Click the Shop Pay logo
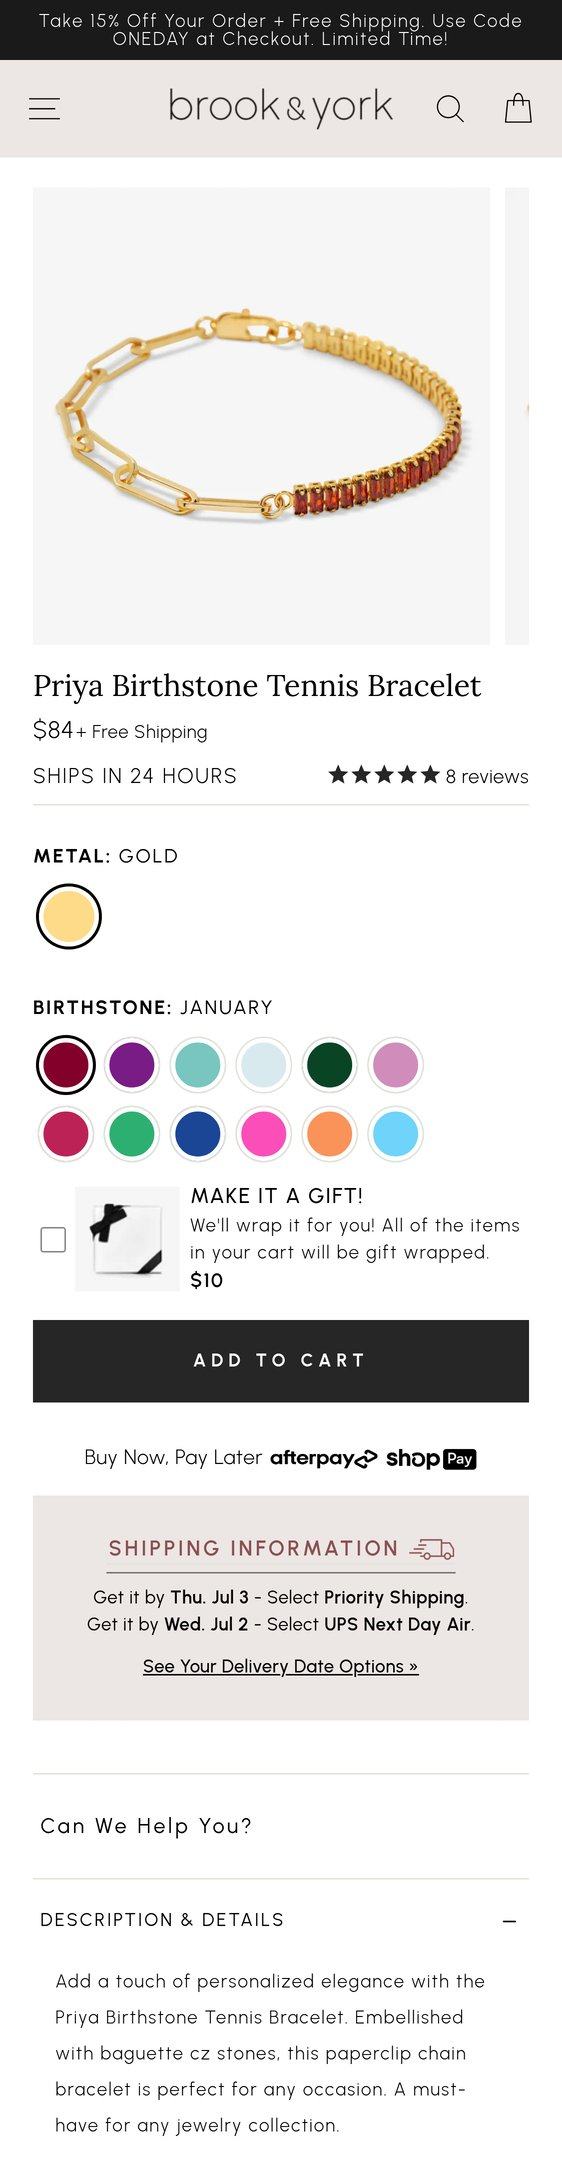The height and width of the screenshot is (2160, 562). point(431,1459)
